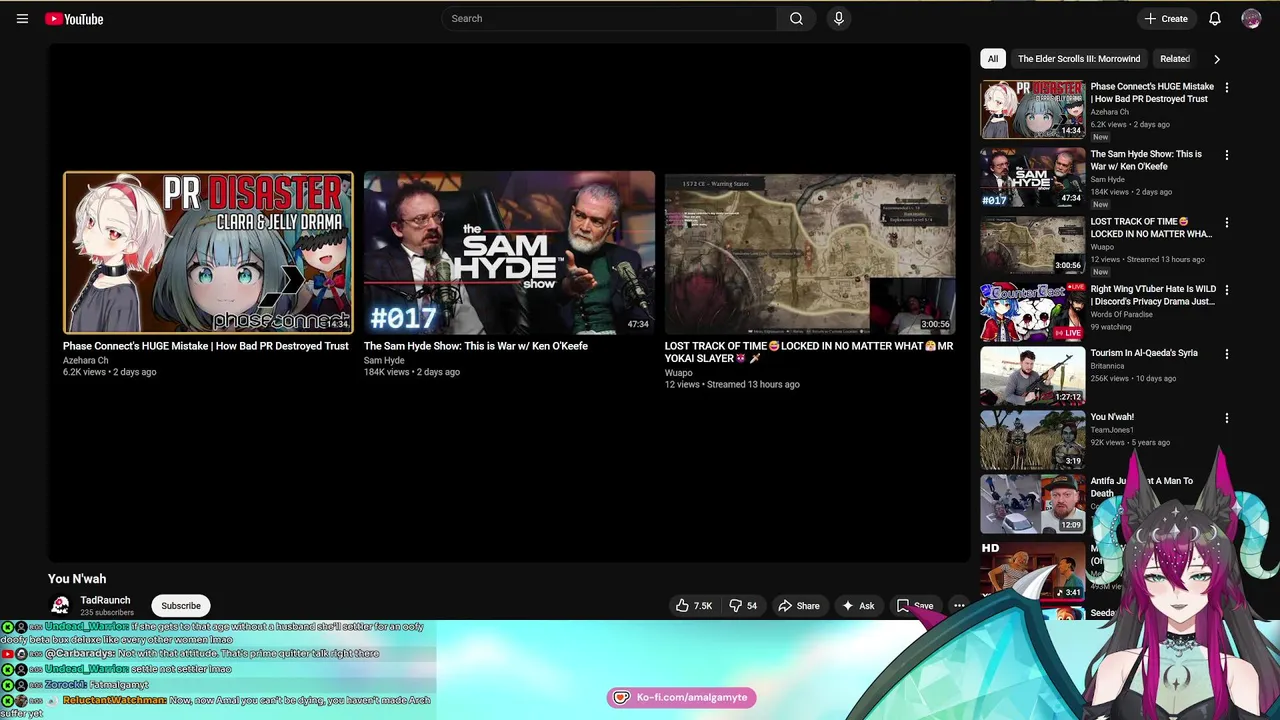The height and width of the screenshot is (720, 1280).
Task: Dislike the video with thumbs down 54
Action: click(x=743, y=605)
